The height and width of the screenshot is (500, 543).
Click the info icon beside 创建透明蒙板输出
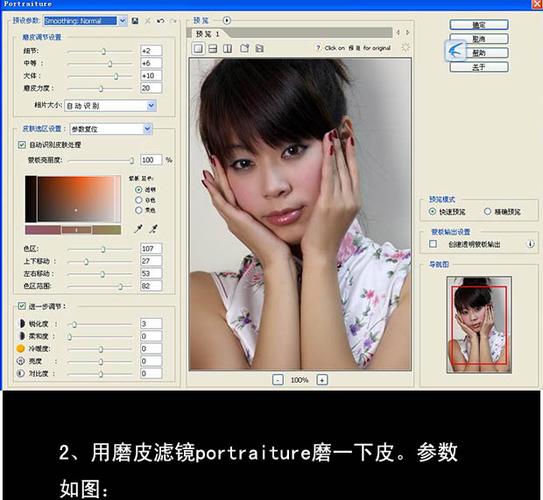[530, 244]
